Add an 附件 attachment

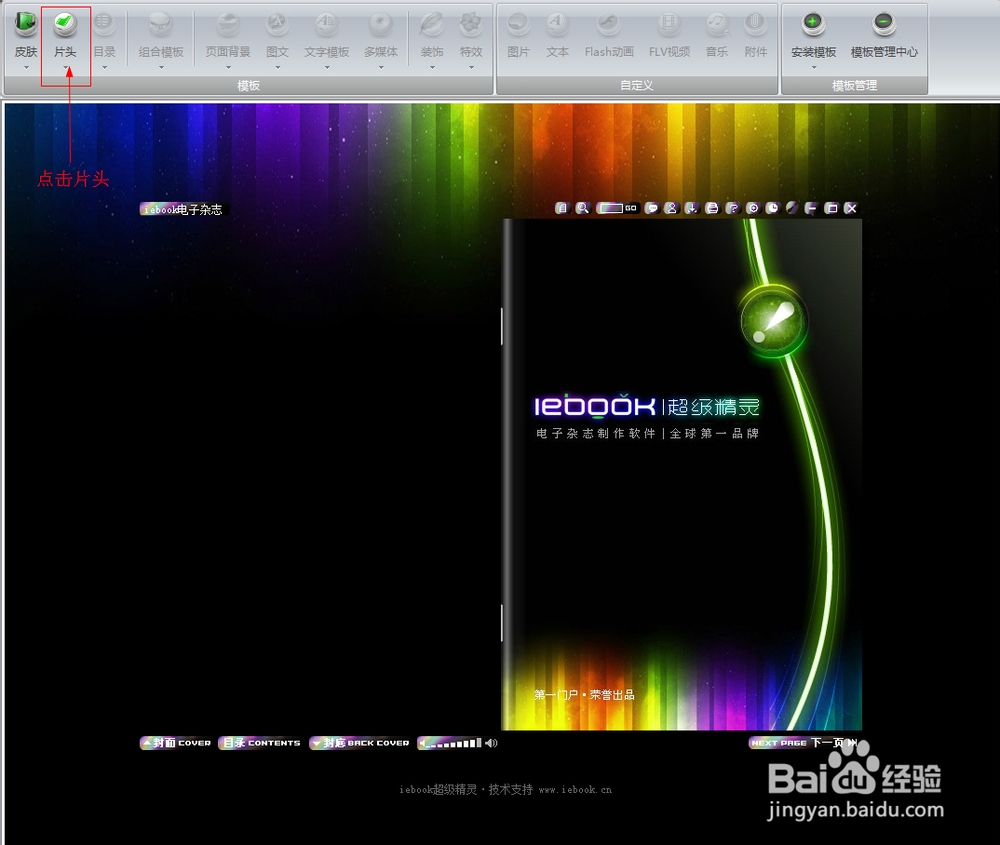click(756, 24)
